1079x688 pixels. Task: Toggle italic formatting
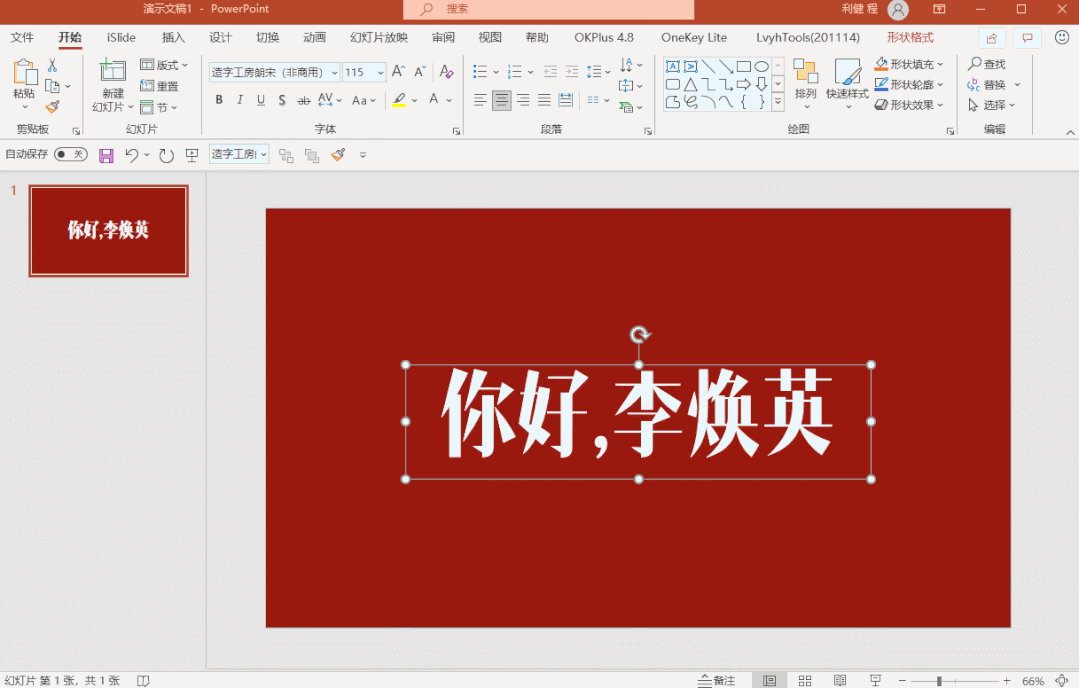point(239,100)
